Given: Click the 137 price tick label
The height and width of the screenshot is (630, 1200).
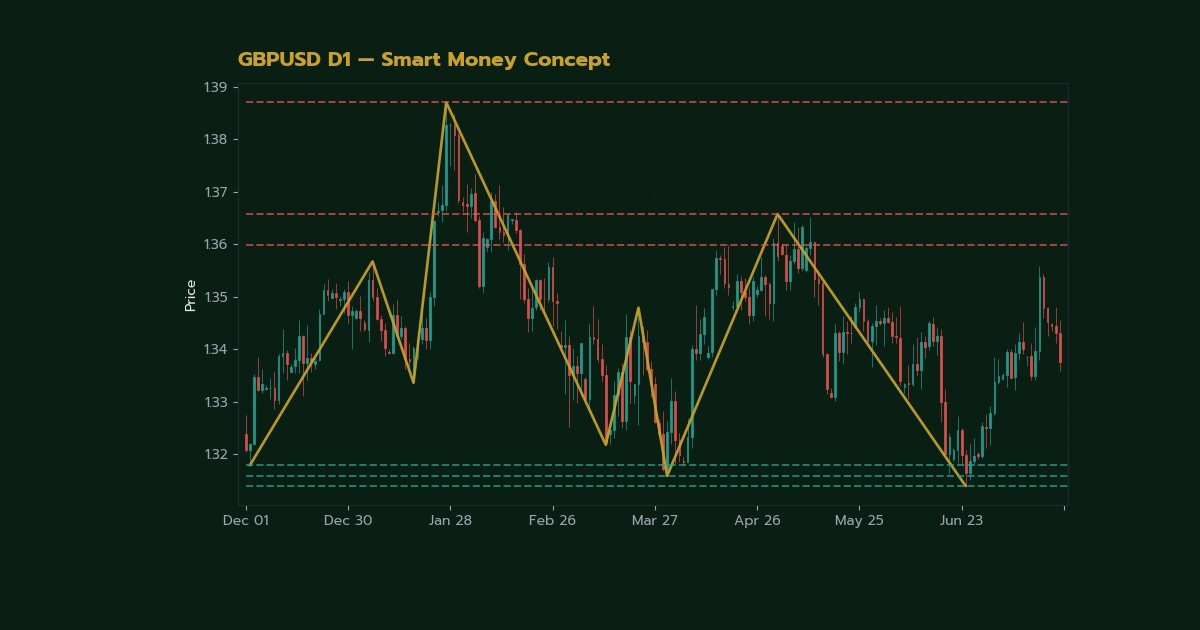Looking at the screenshot, I should click(215, 192).
